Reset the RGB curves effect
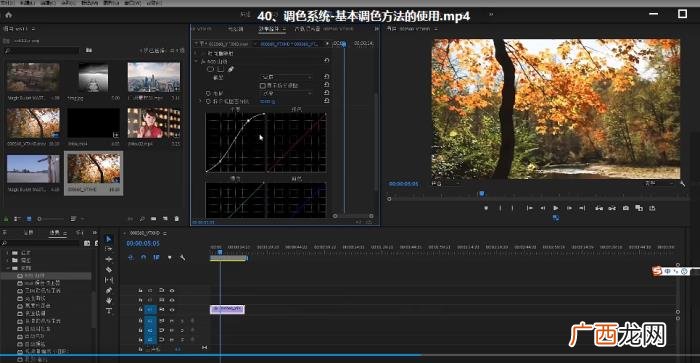 [326, 61]
